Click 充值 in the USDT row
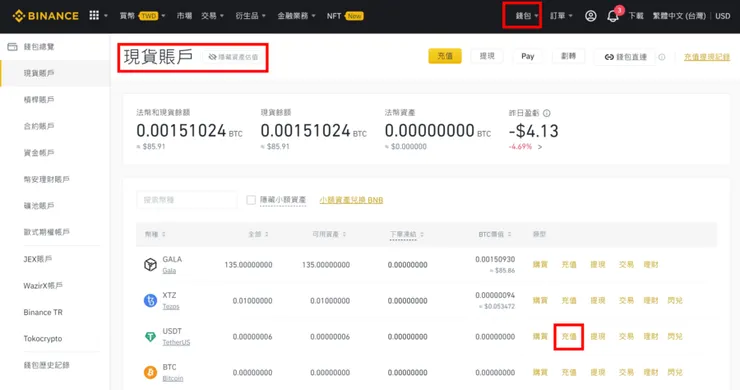 tap(569, 337)
